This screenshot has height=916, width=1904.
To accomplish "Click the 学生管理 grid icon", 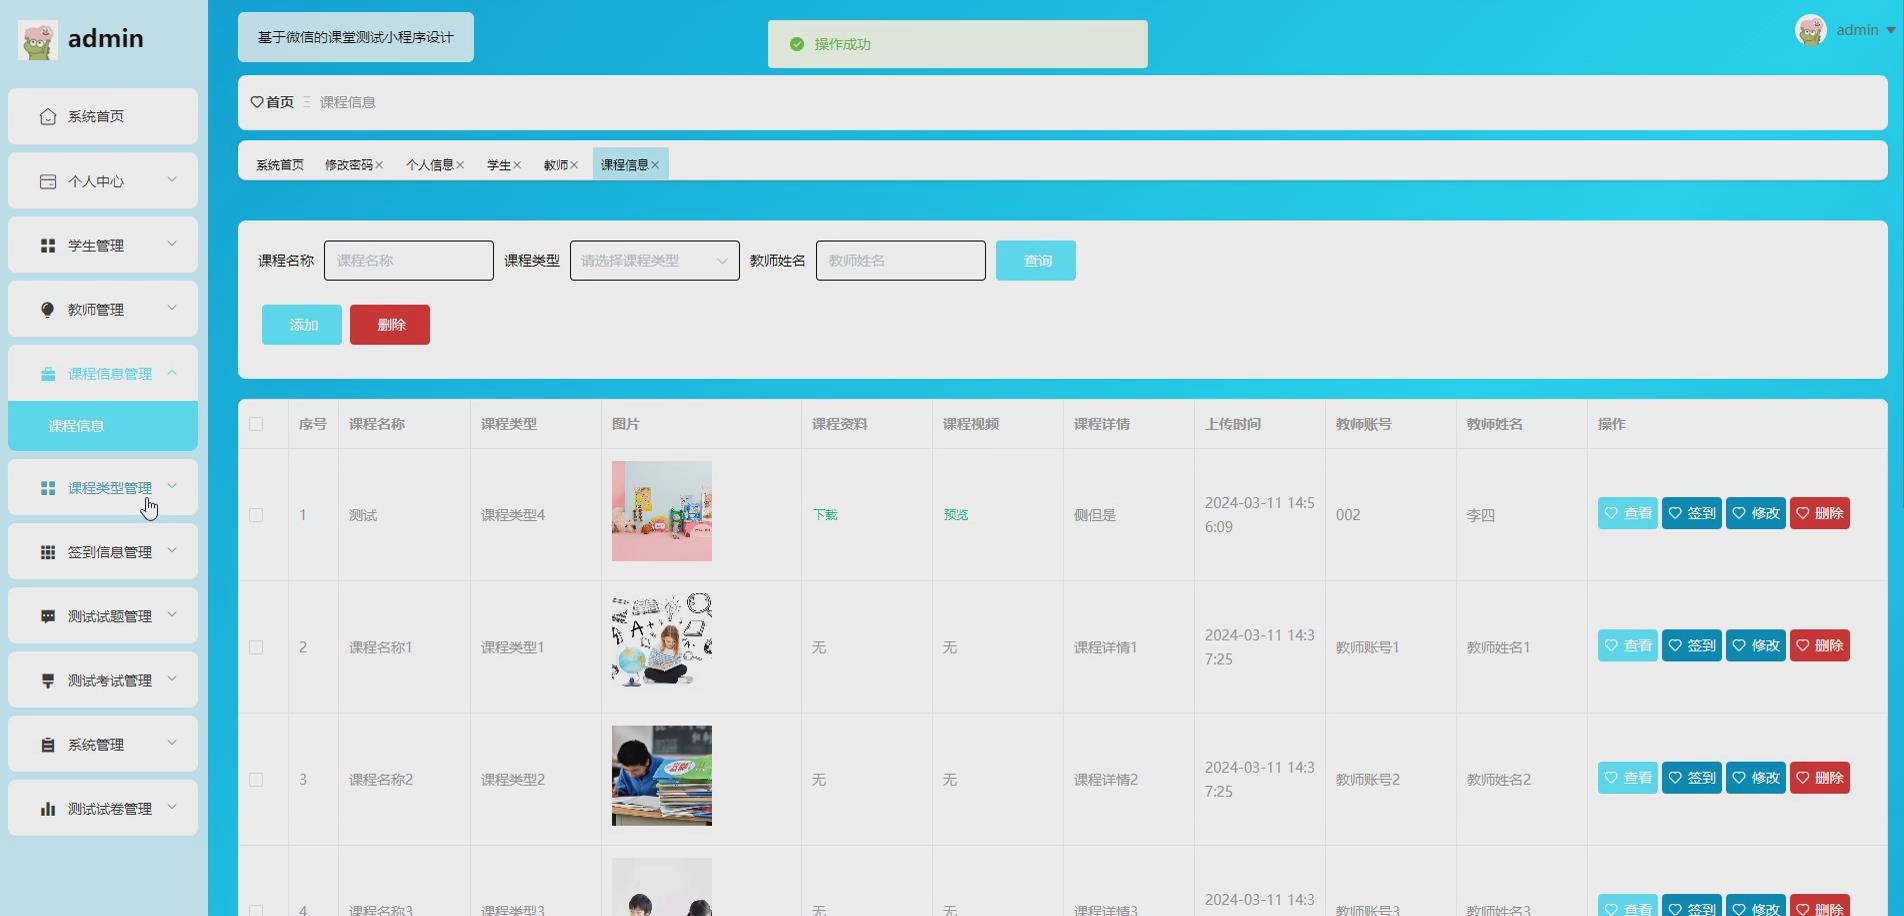I will point(48,245).
